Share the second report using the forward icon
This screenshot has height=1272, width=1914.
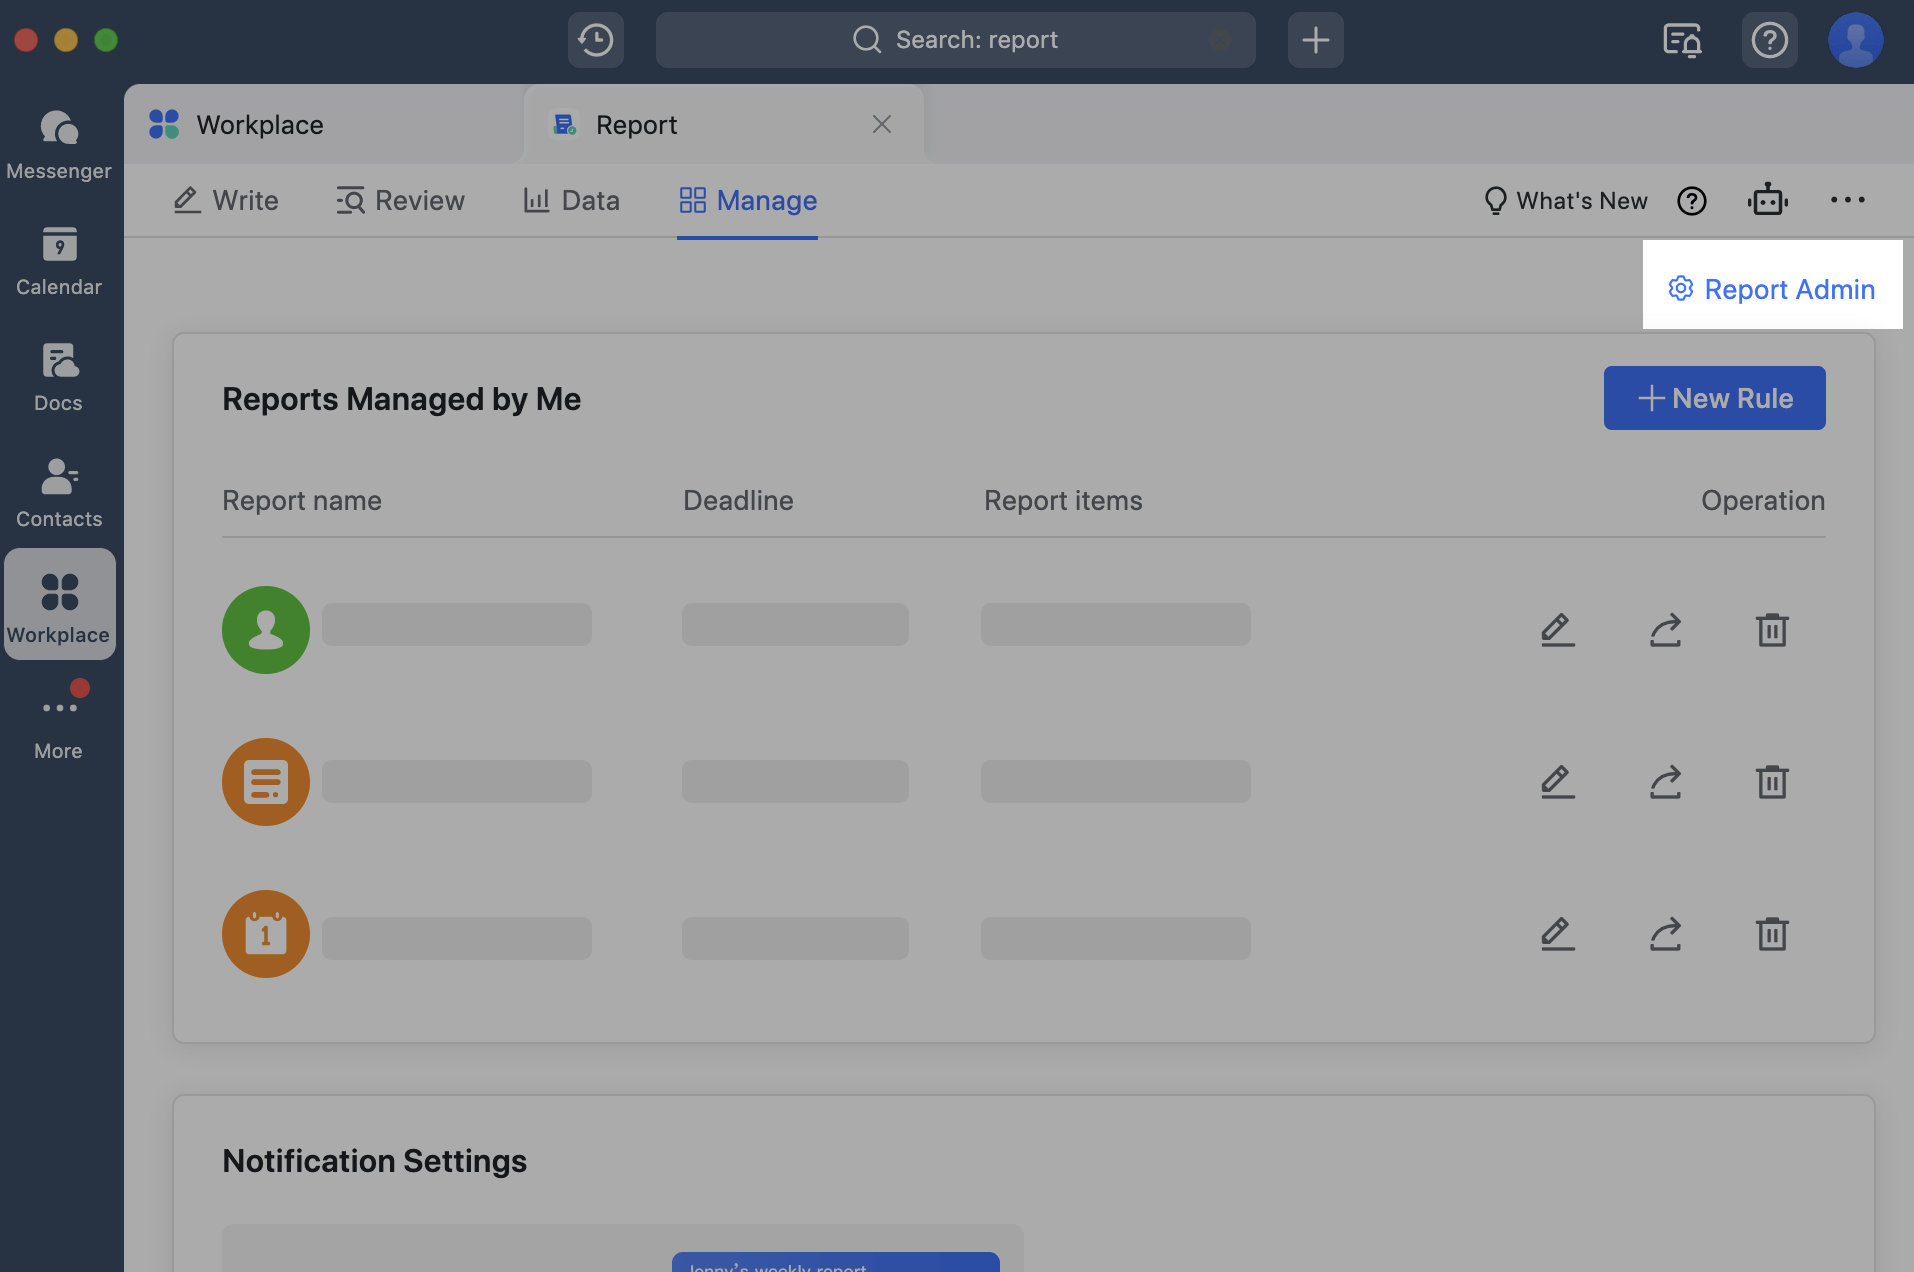point(1665,782)
